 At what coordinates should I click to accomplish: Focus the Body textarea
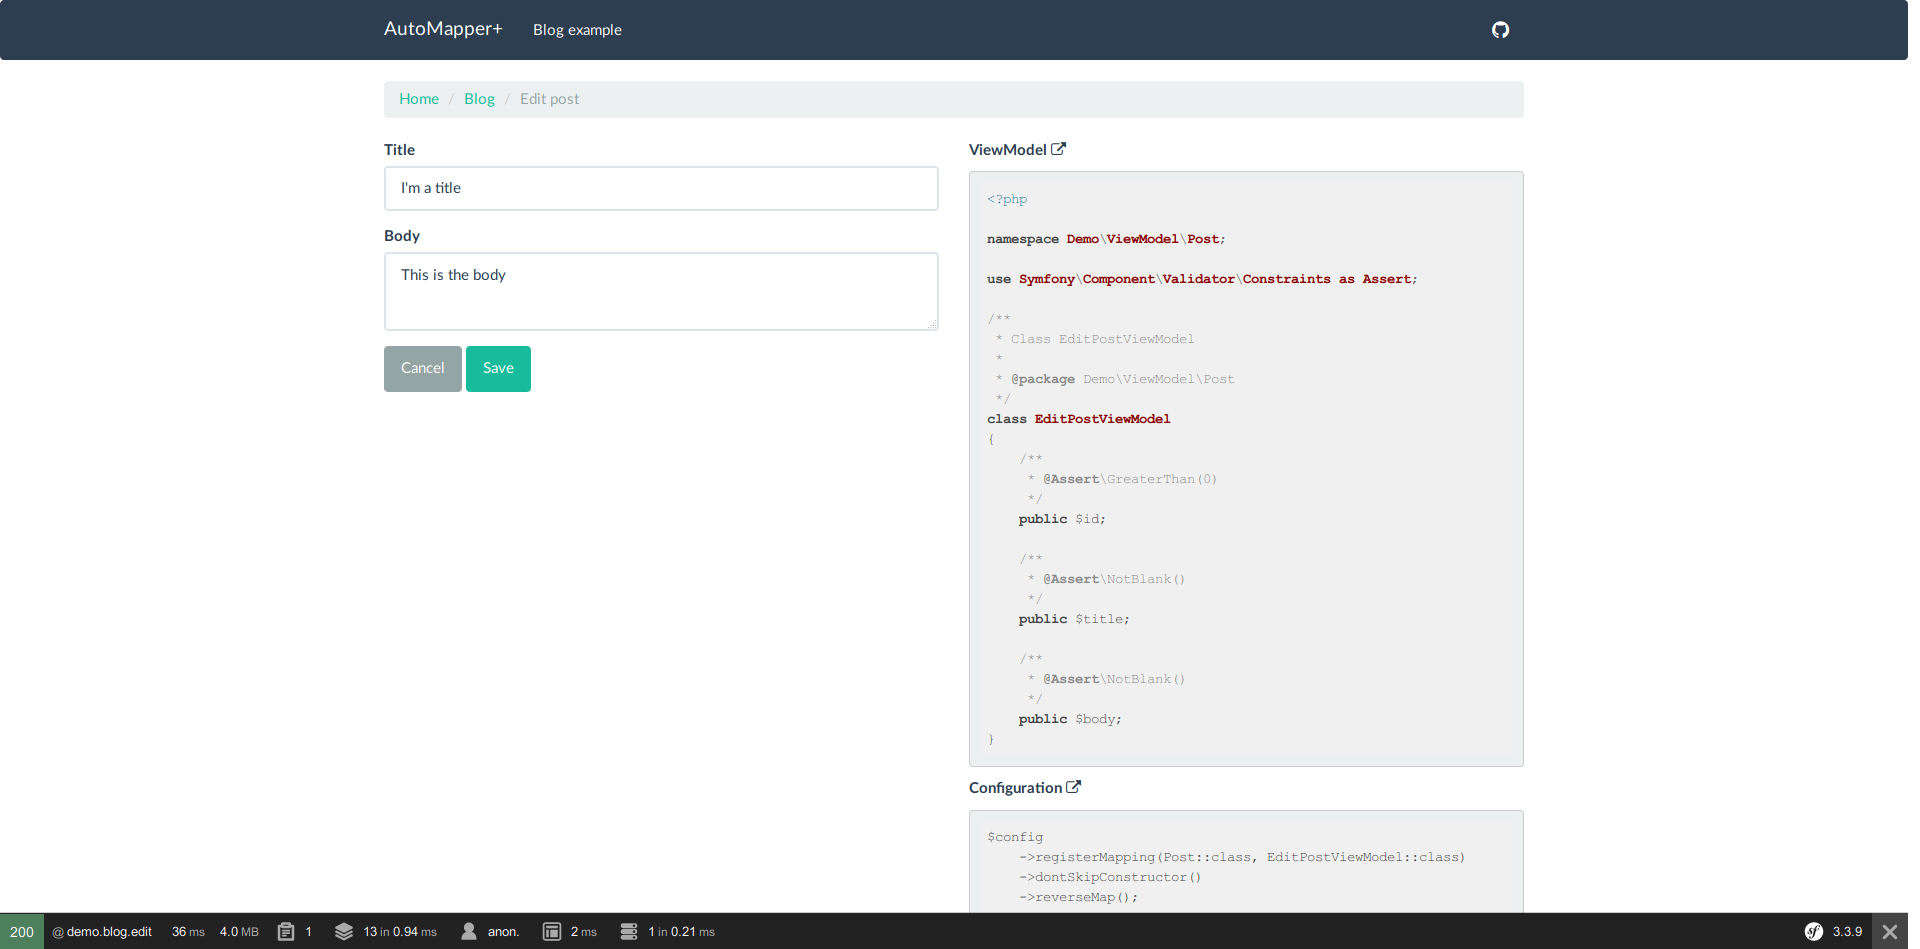[x=661, y=291]
